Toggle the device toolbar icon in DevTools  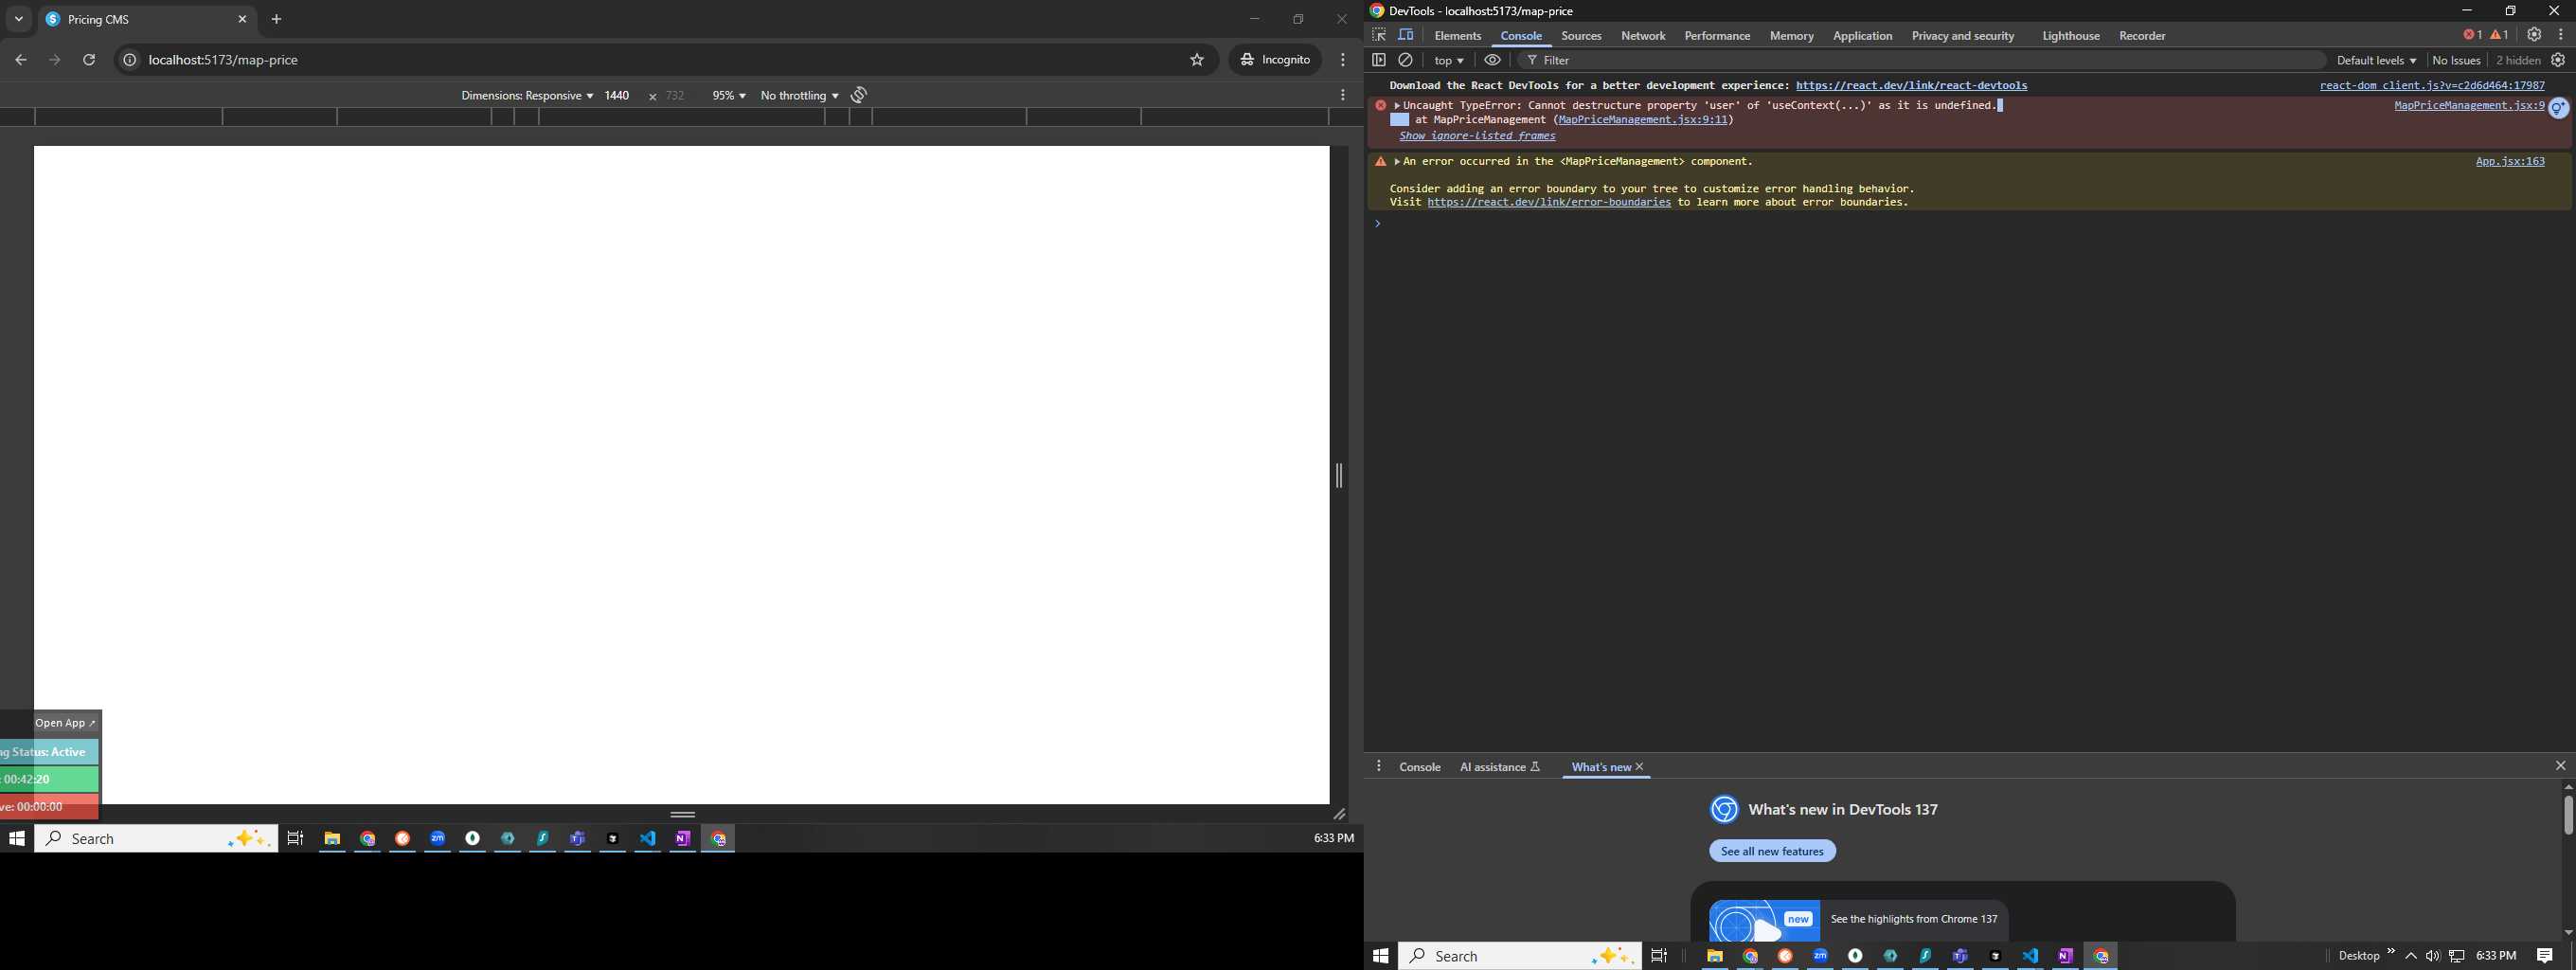click(x=1406, y=35)
